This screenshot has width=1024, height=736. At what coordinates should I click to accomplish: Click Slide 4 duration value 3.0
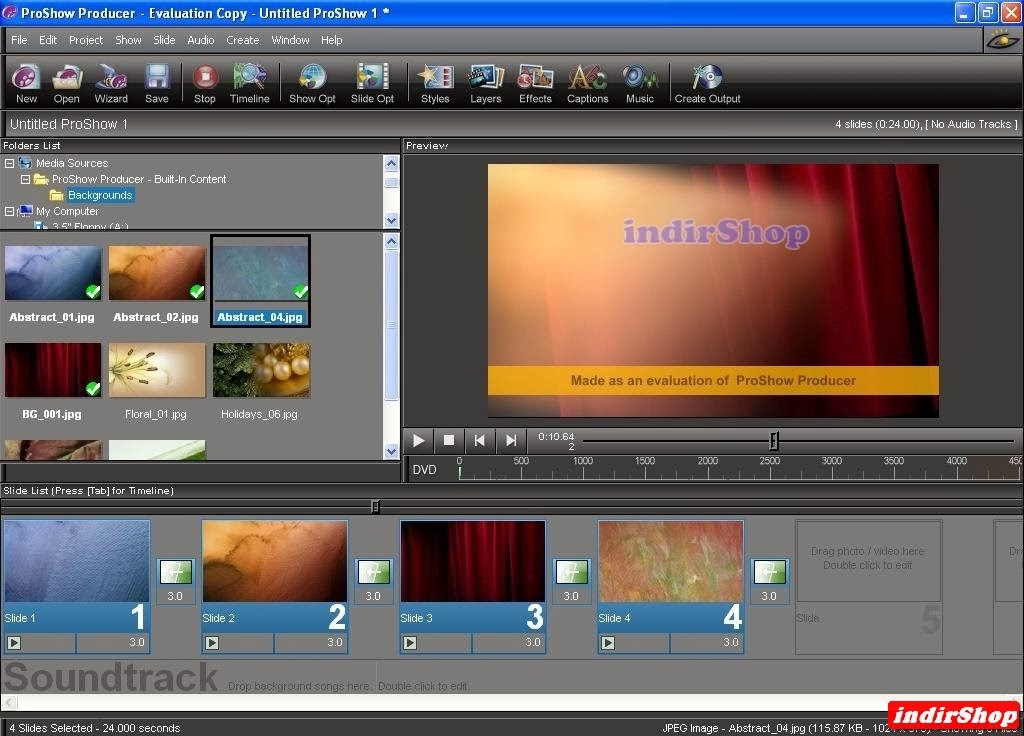click(x=731, y=643)
